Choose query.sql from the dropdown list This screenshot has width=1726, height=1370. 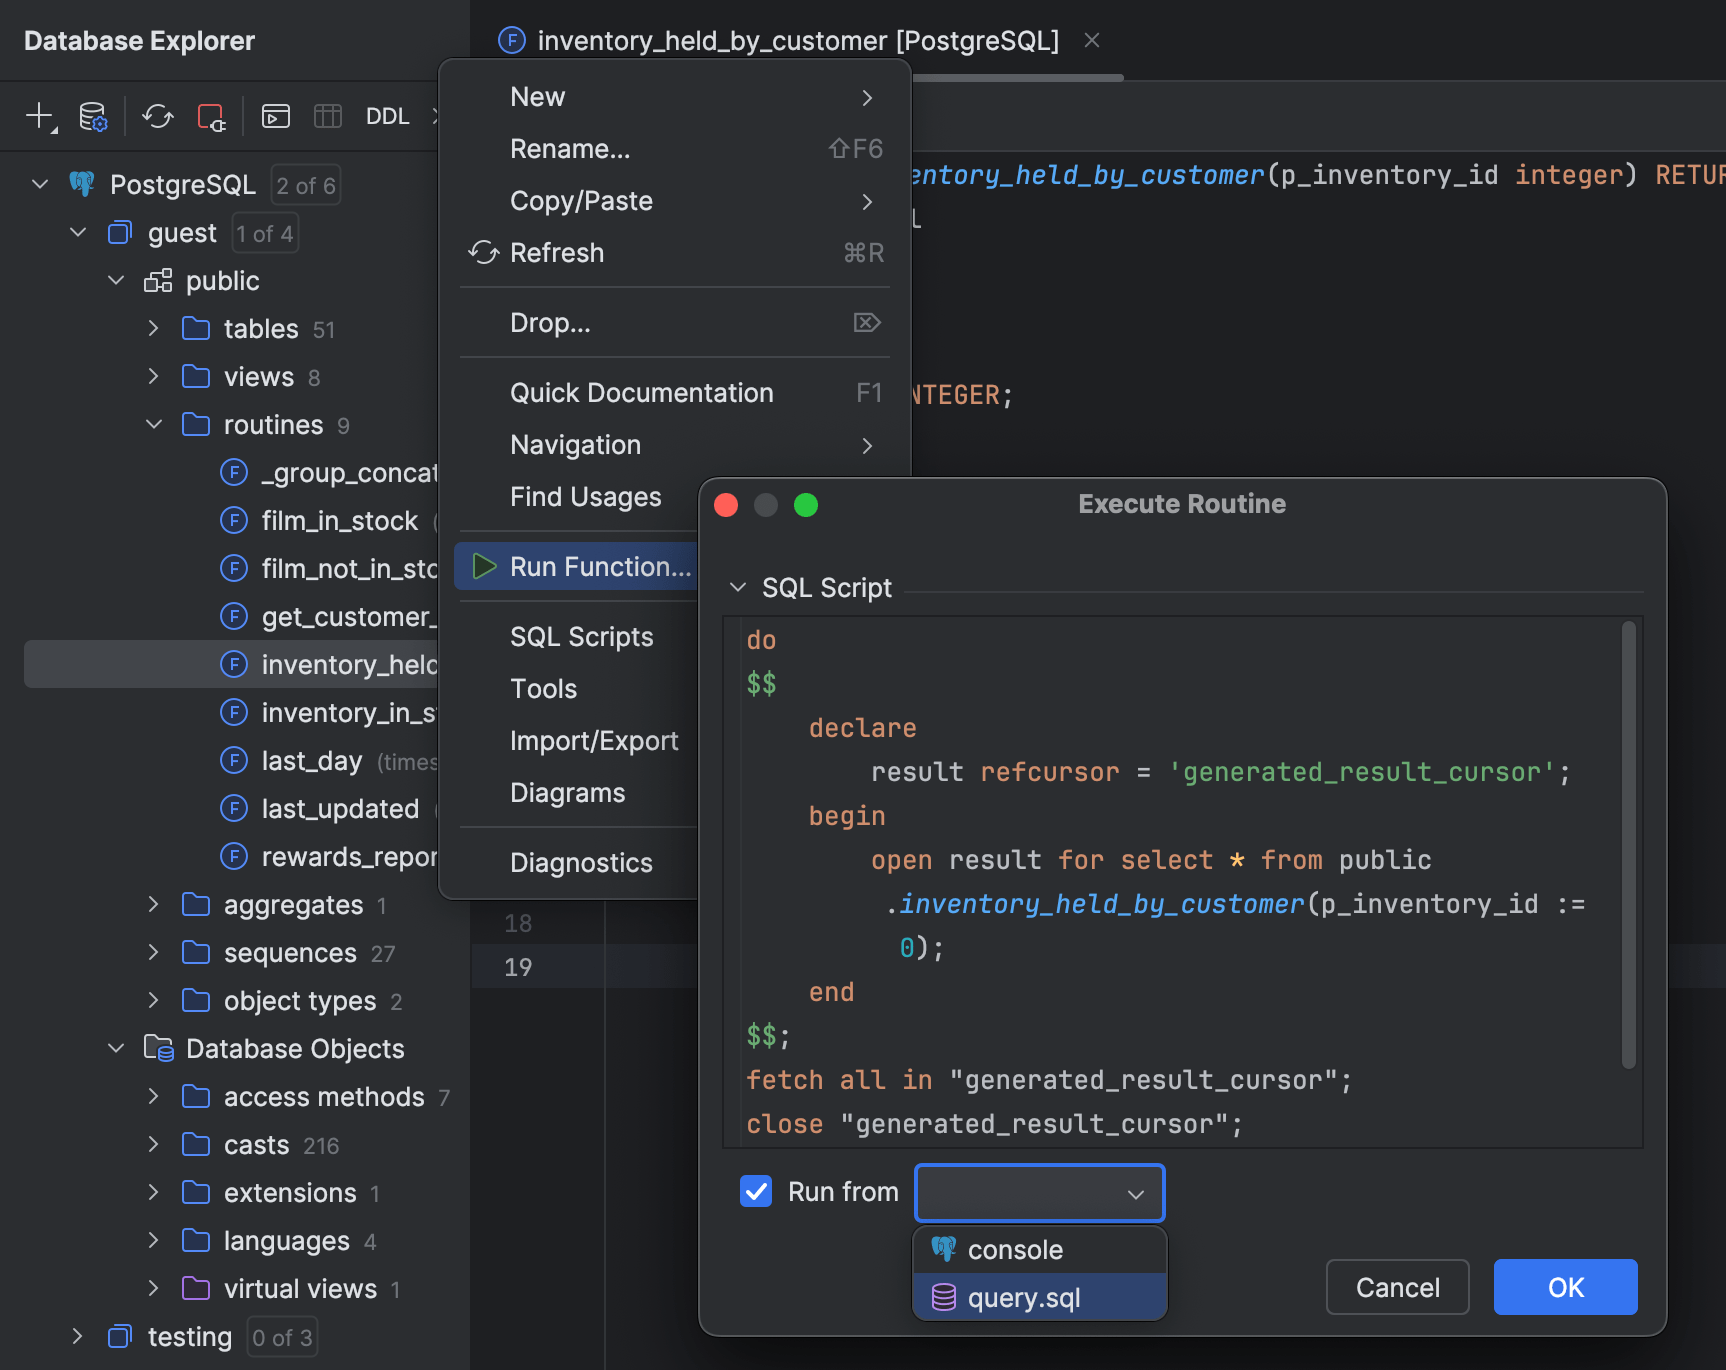click(1024, 1297)
